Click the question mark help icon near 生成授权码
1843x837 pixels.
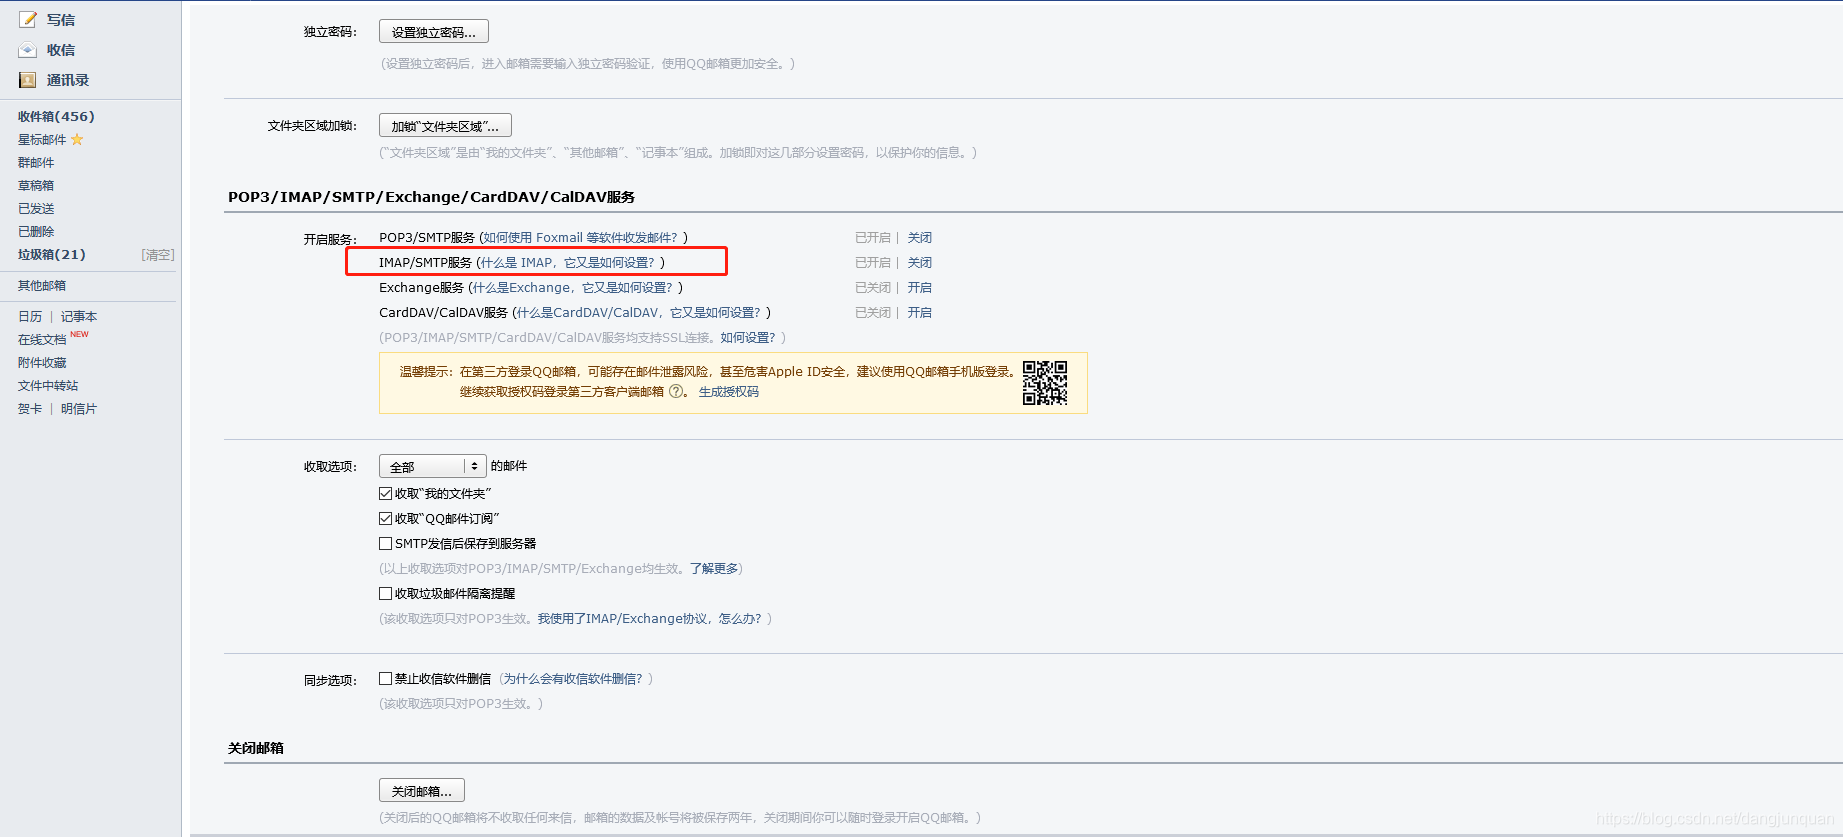pyautogui.click(x=676, y=392)
